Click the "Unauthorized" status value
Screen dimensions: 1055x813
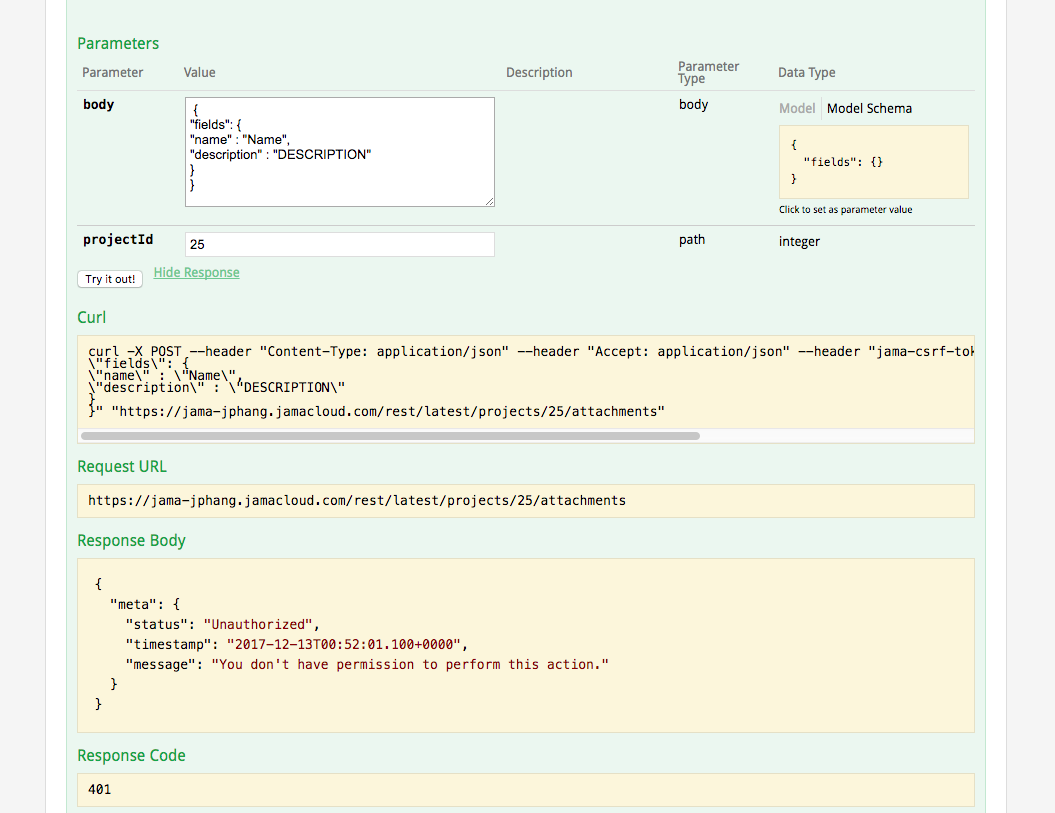[258, 625]
